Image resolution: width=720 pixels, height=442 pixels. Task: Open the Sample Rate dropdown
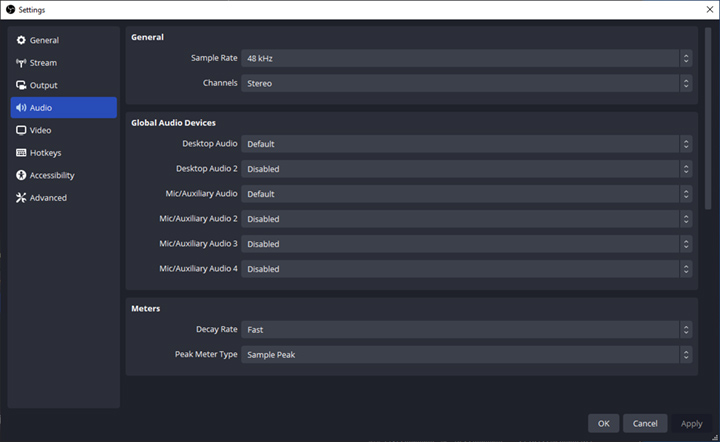point(467,58)
